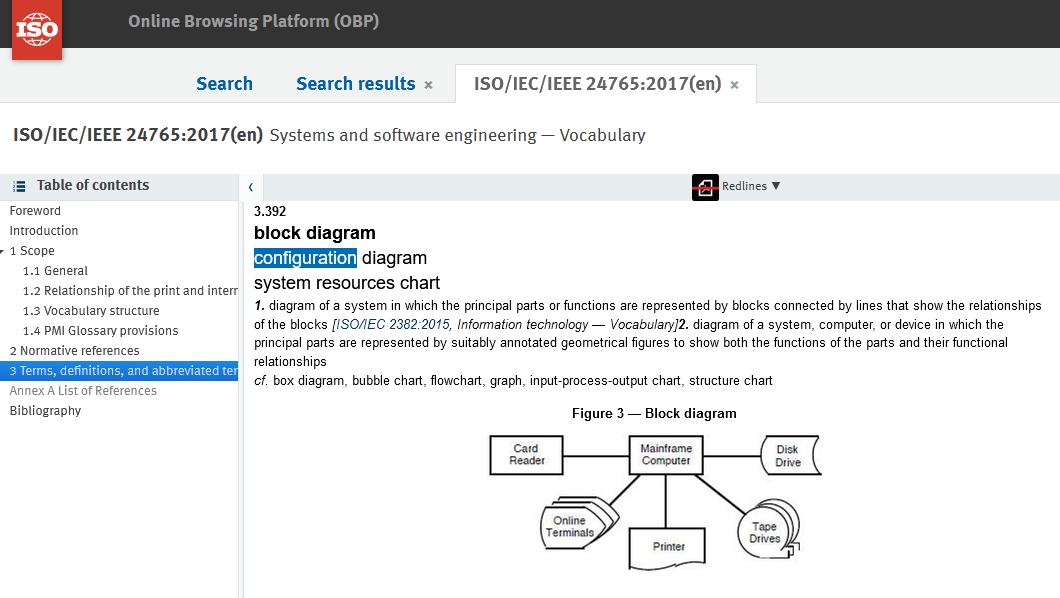Click the ISO logo
This screenshot has height=598, width=1060.
point(37,30)
